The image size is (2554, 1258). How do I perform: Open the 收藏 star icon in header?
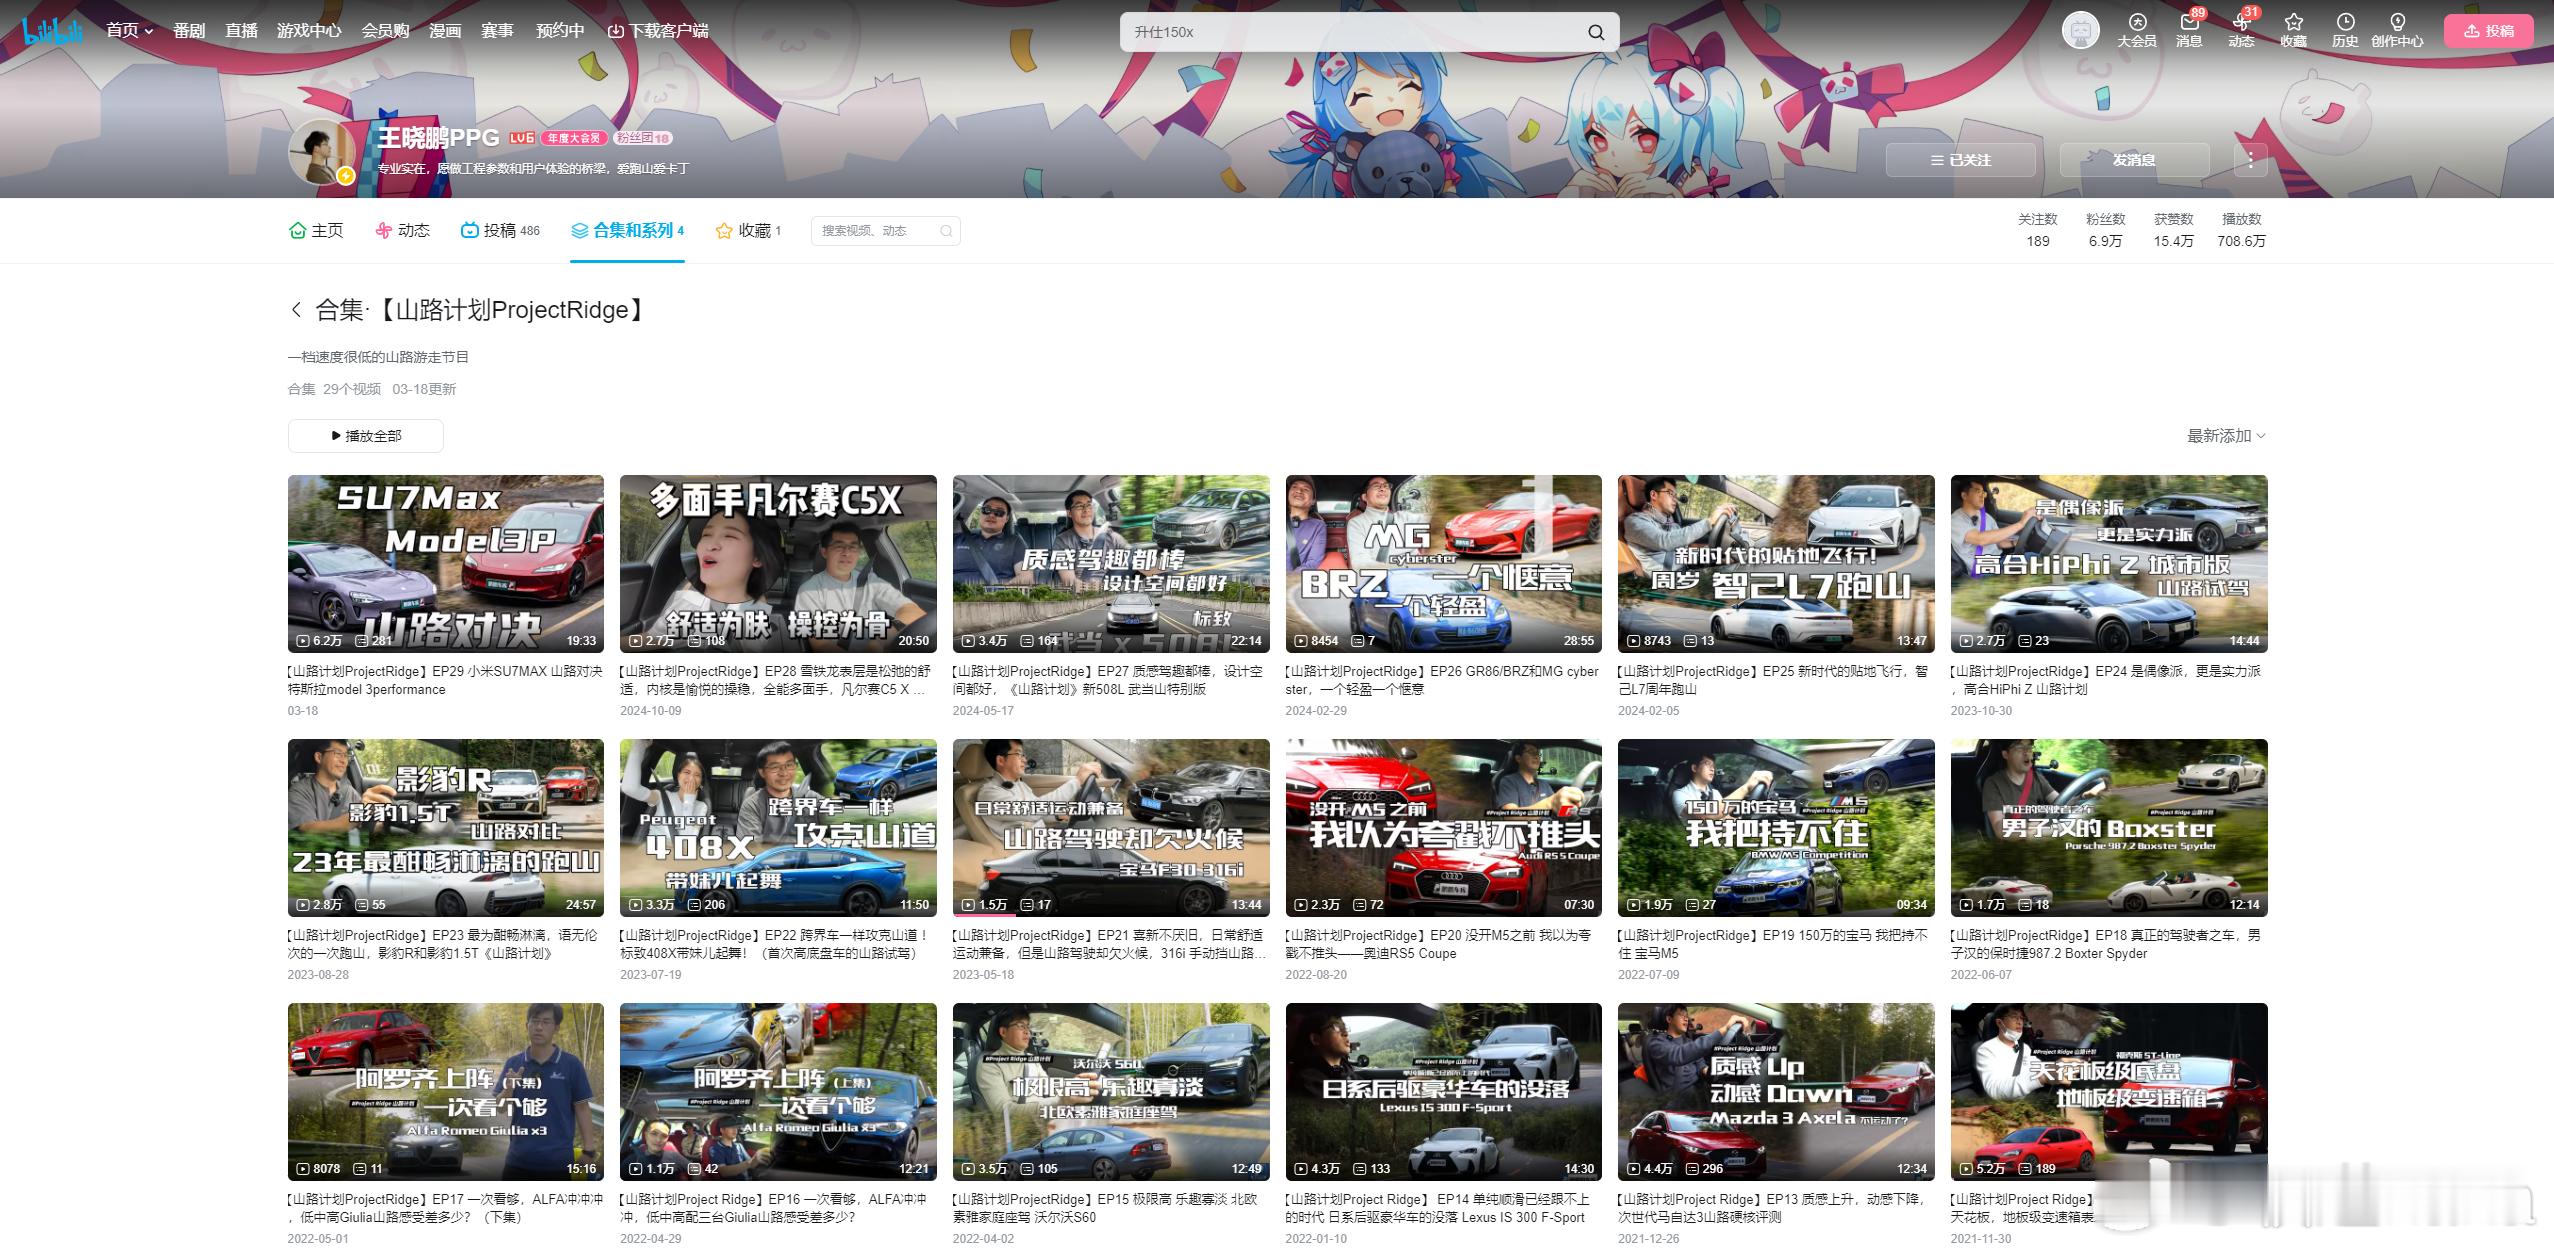point(2293,23)
